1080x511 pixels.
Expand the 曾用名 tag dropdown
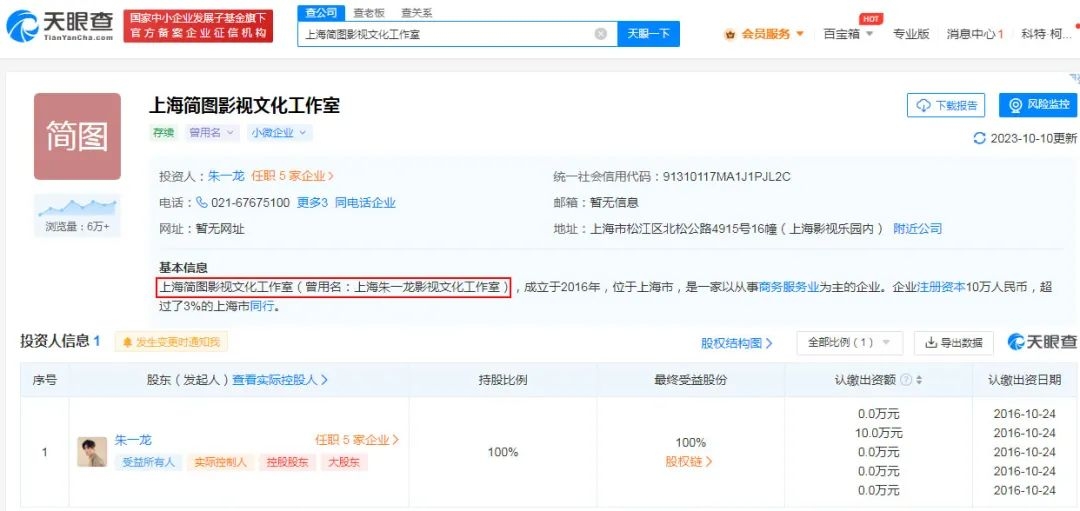[212, 133]
